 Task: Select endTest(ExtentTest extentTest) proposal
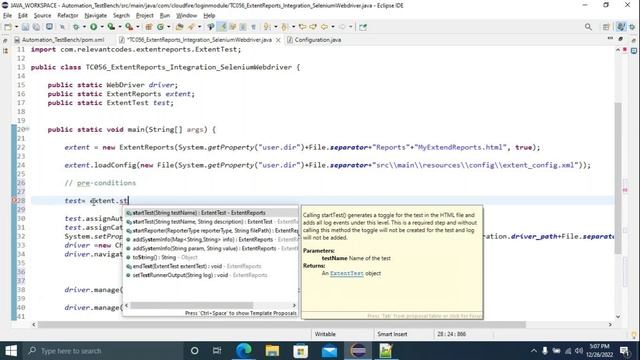pos(211,266)
